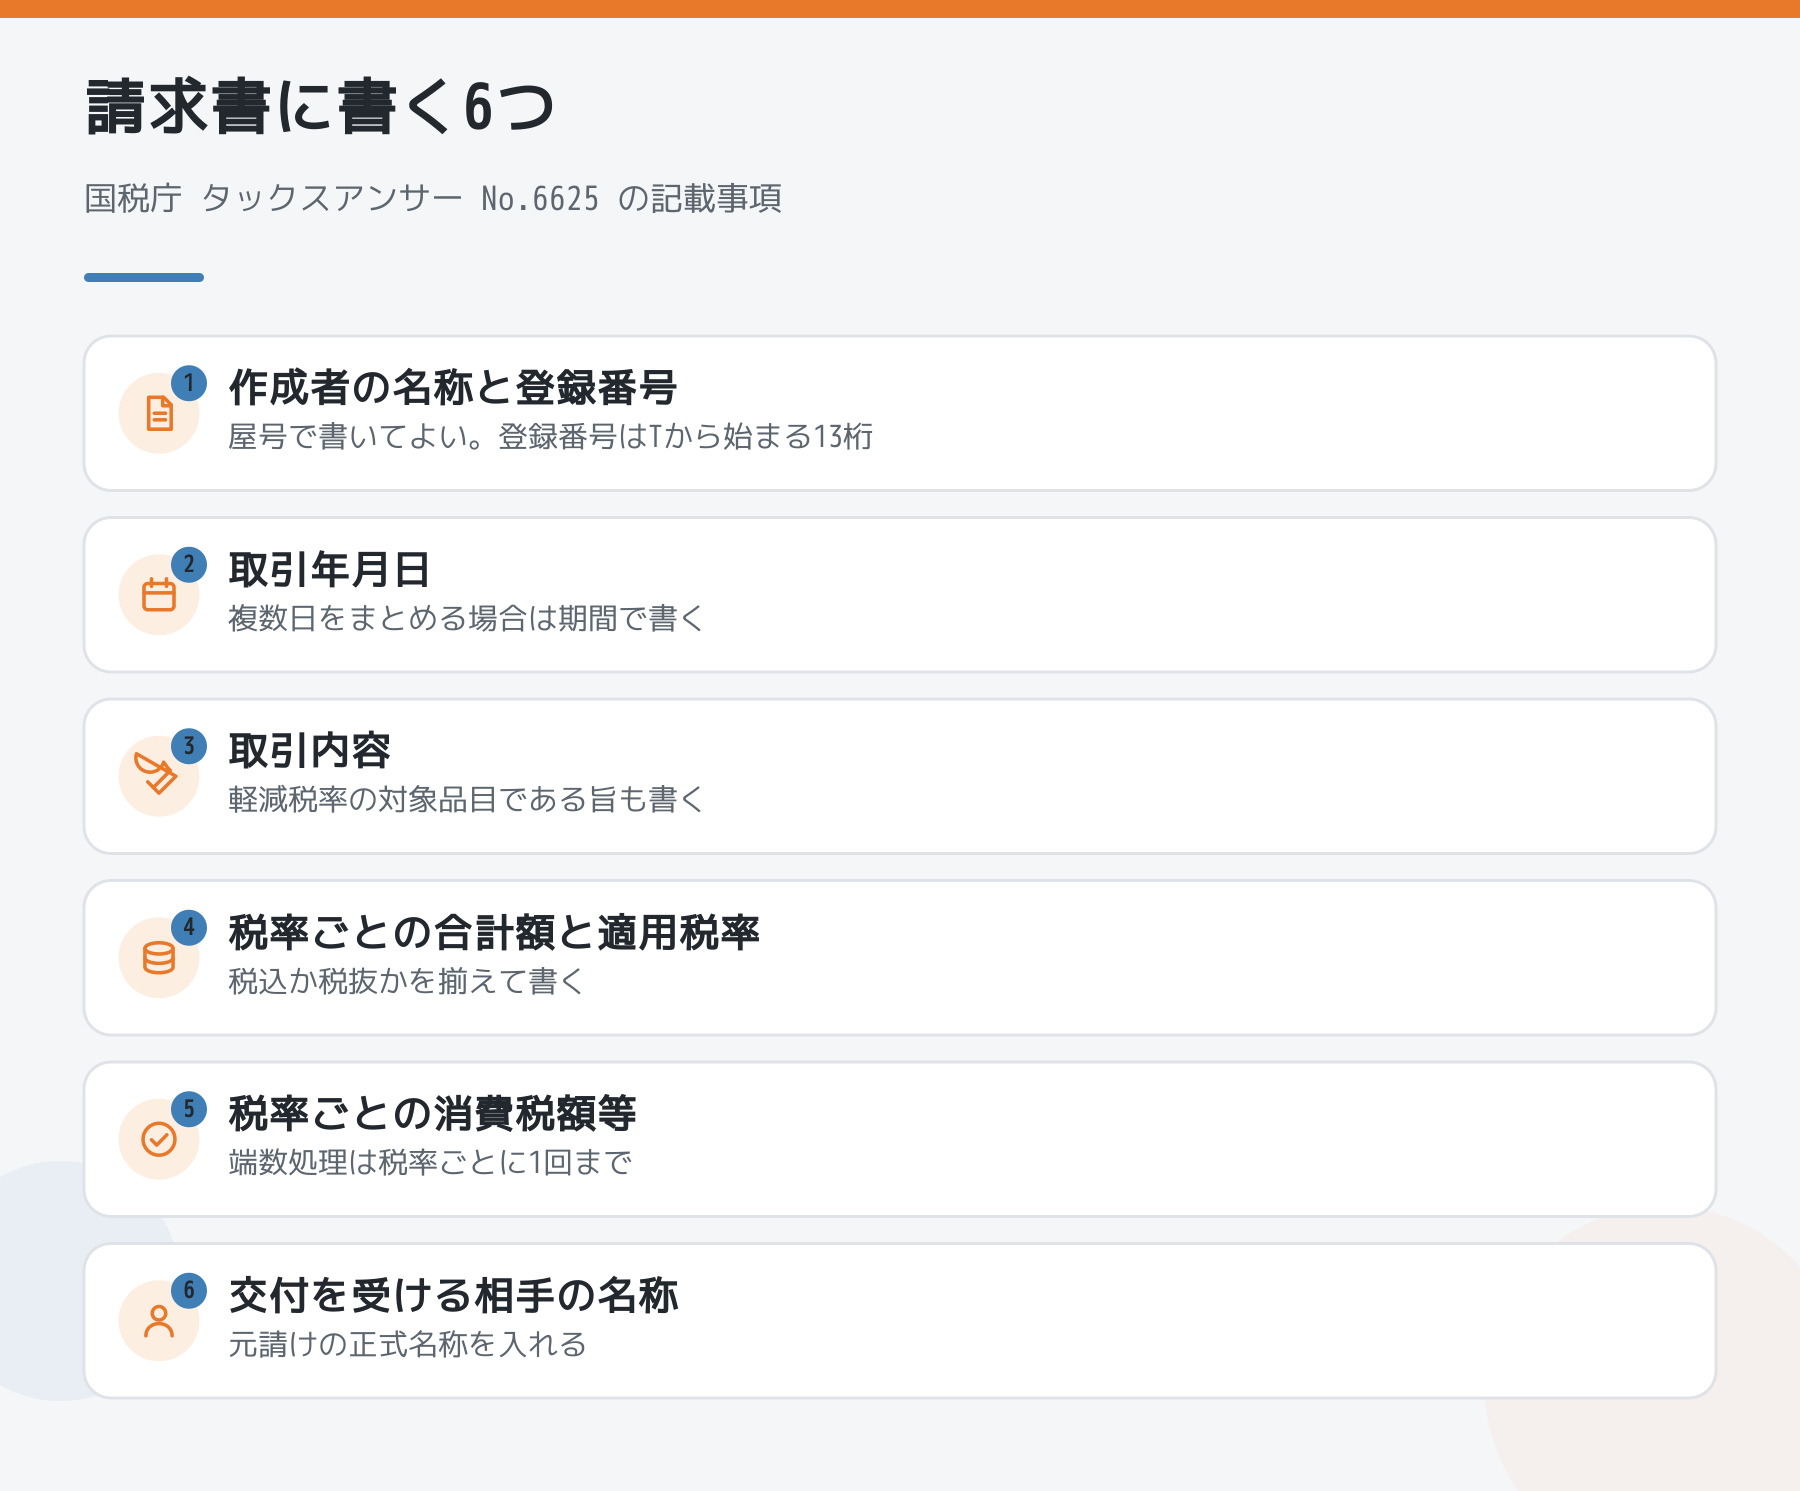Image resolution: width=1800 pixels, height=1491 pixels.
Task: Select the heading 交付を受ける相手の名称
Action: click(453, 1296)
